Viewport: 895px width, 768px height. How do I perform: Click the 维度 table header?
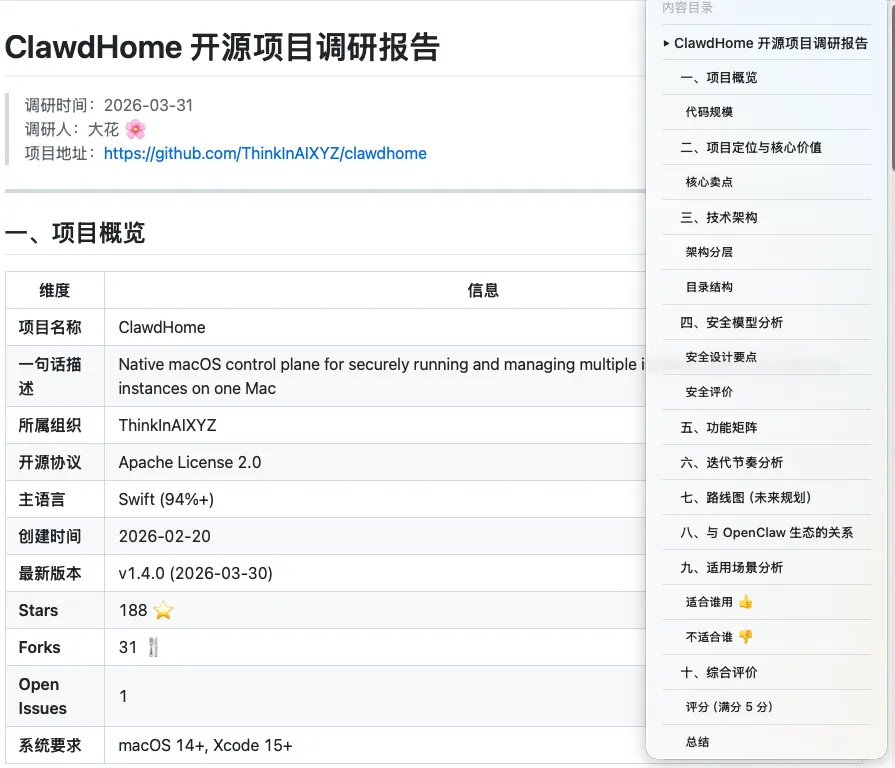(55, 290)
